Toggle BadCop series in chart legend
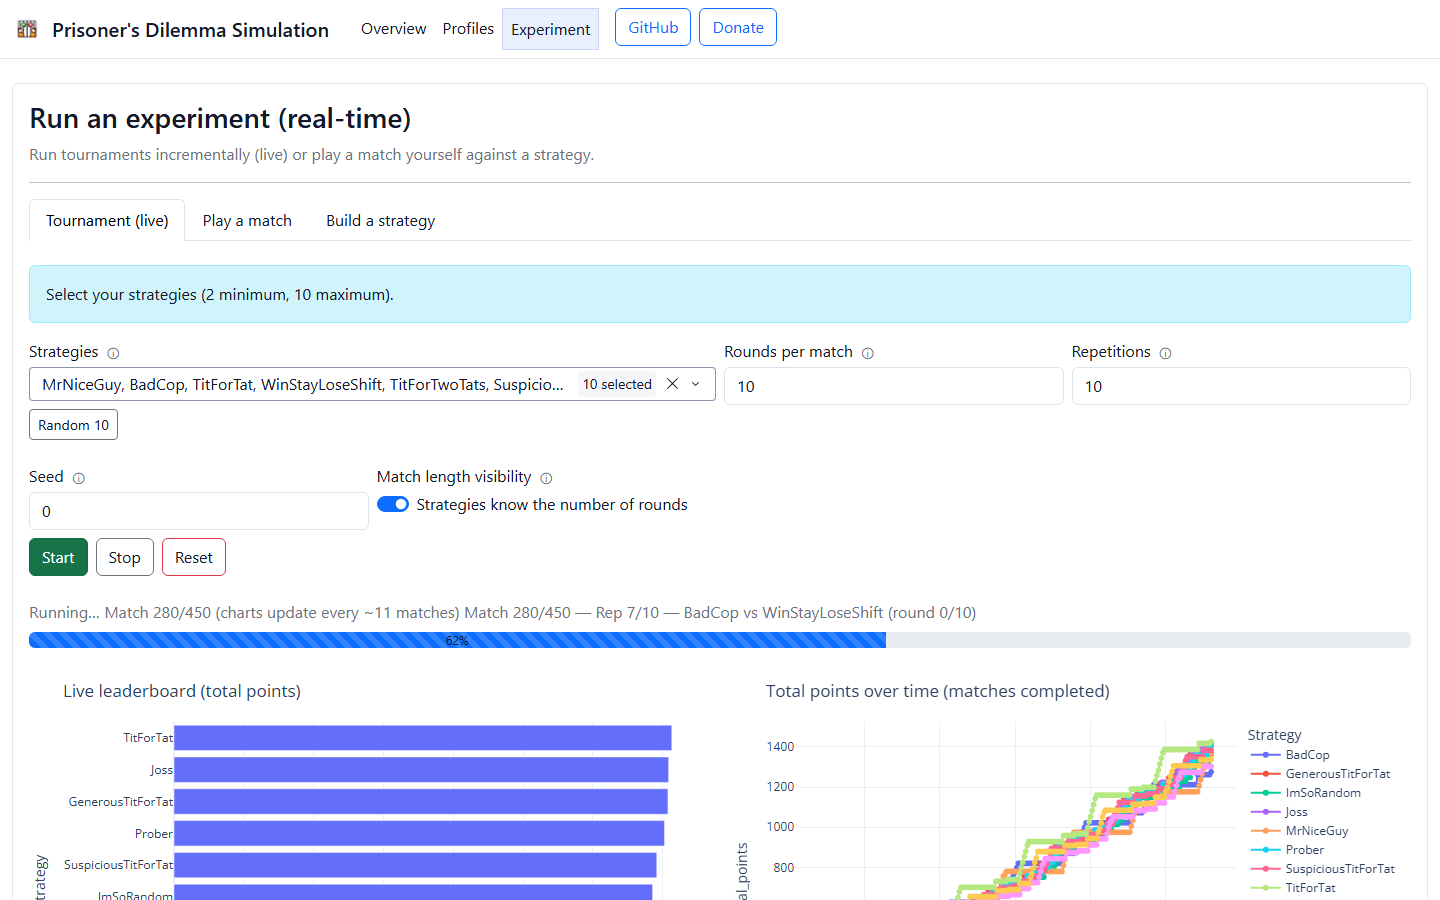The image size is (1440, 900). [1307, 755]
